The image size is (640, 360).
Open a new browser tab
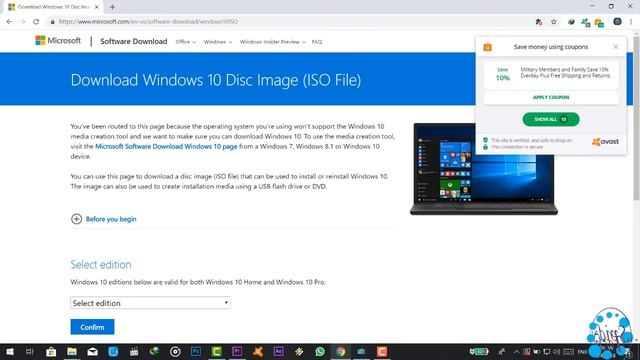112,7
